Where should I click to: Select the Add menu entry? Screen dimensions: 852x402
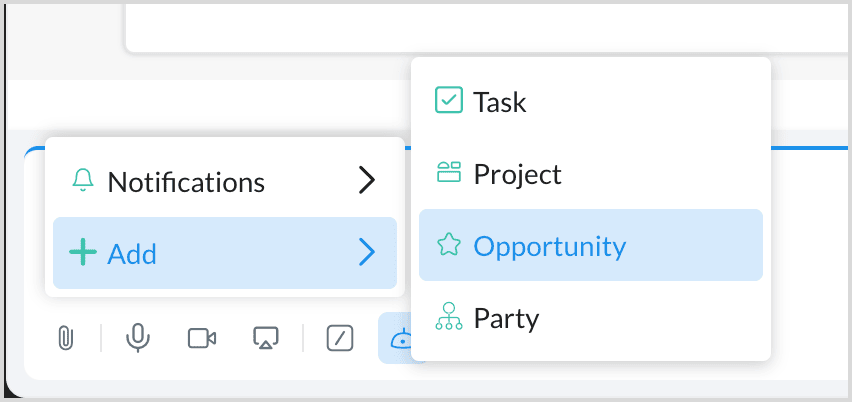132,254
